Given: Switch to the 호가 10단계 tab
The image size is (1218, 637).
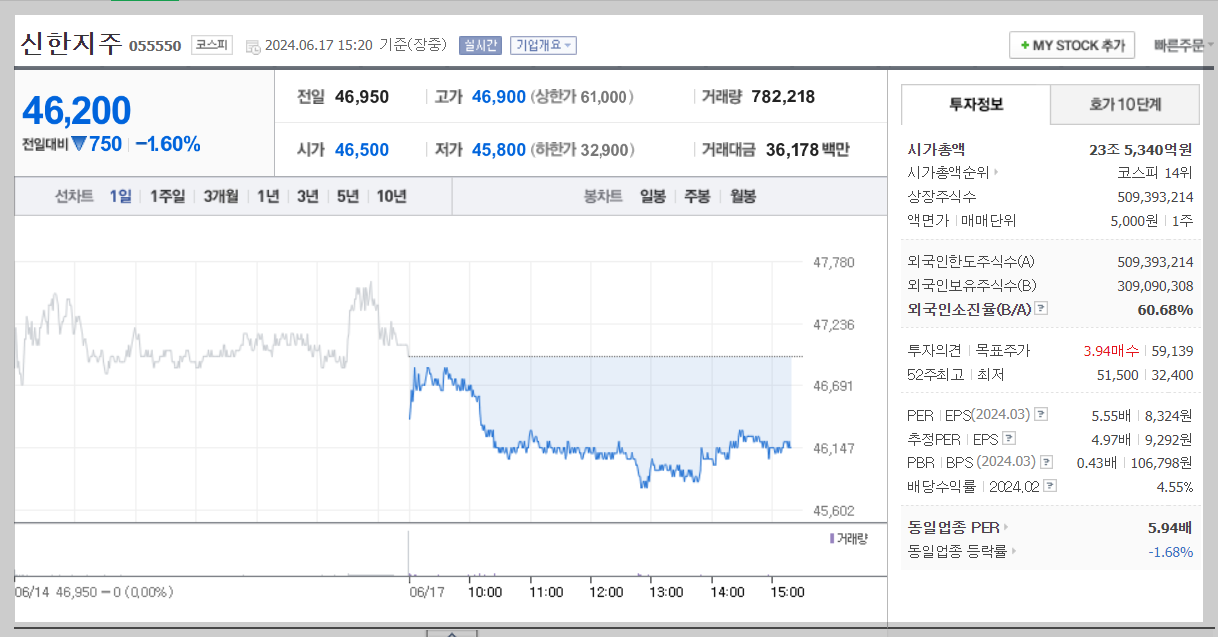Looking at the screenshot, I should (x=1125, y=104).
